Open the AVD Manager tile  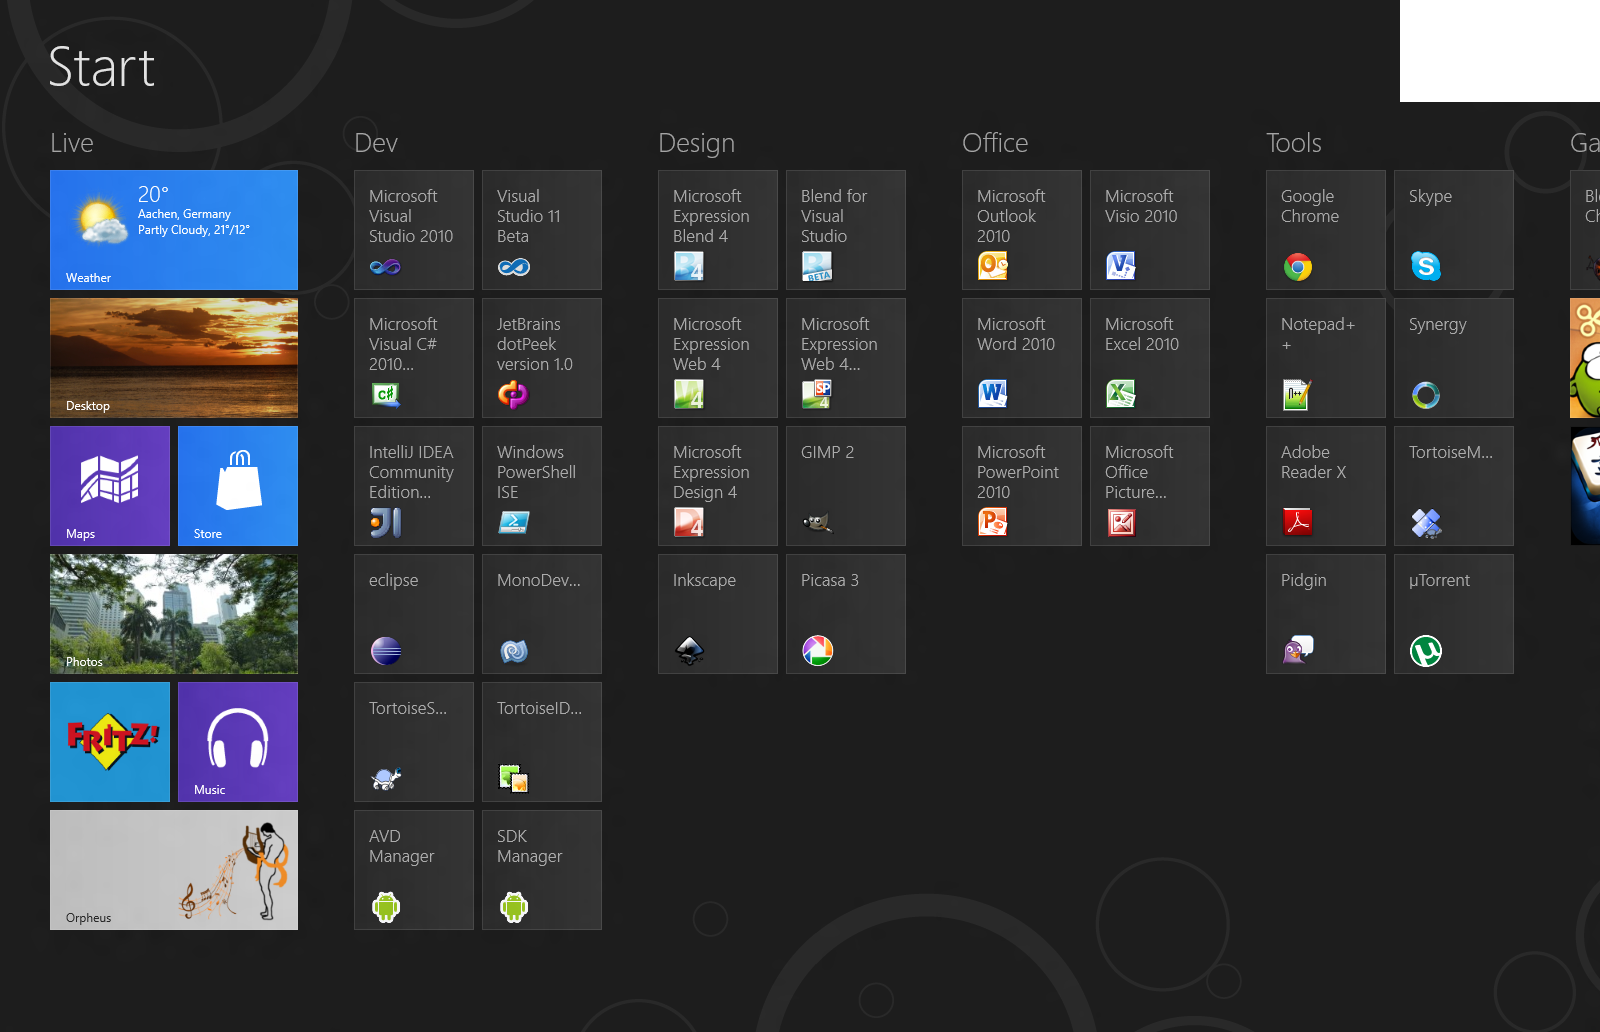(414, 870)
